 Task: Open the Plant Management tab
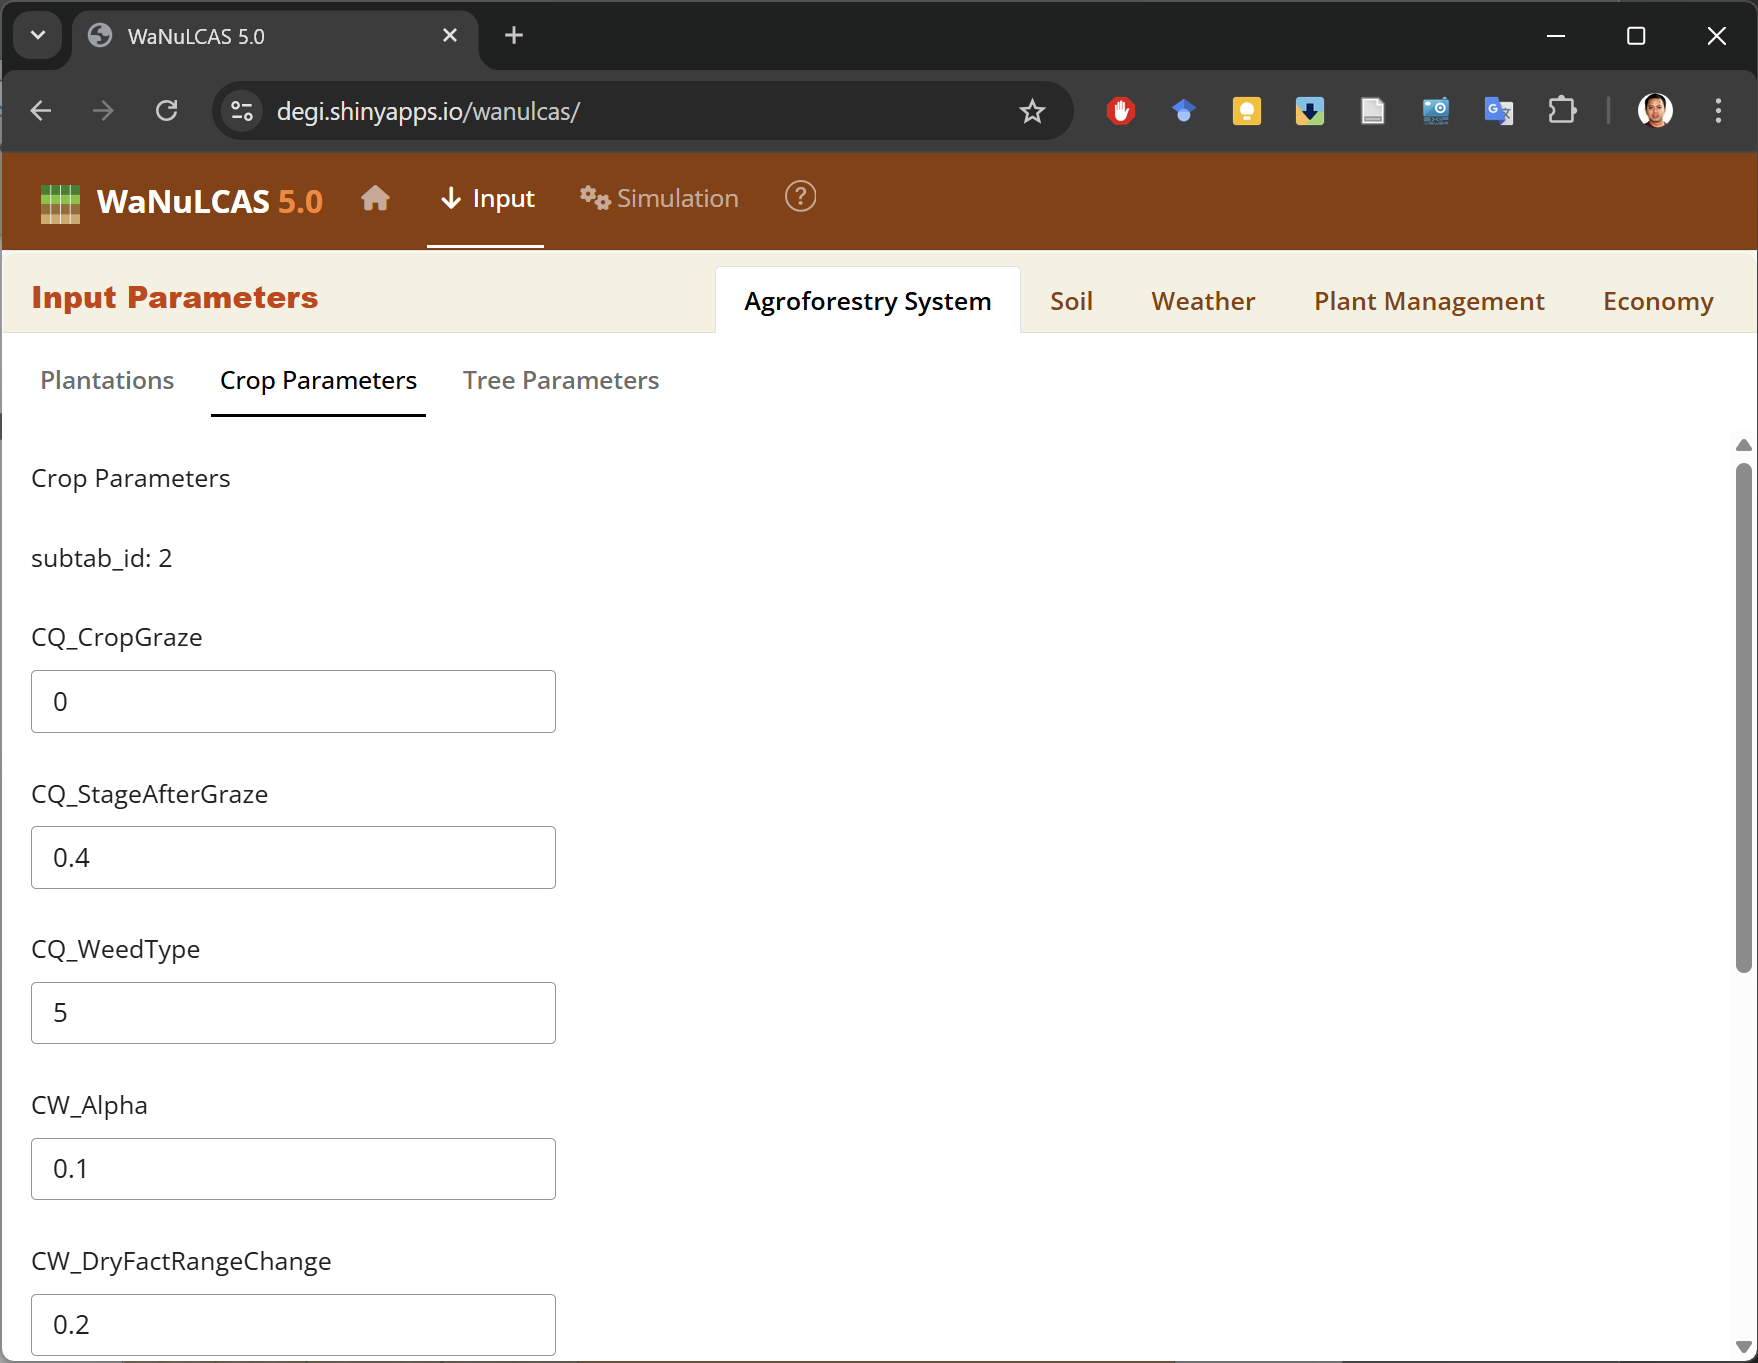(x=1428, y=300)
